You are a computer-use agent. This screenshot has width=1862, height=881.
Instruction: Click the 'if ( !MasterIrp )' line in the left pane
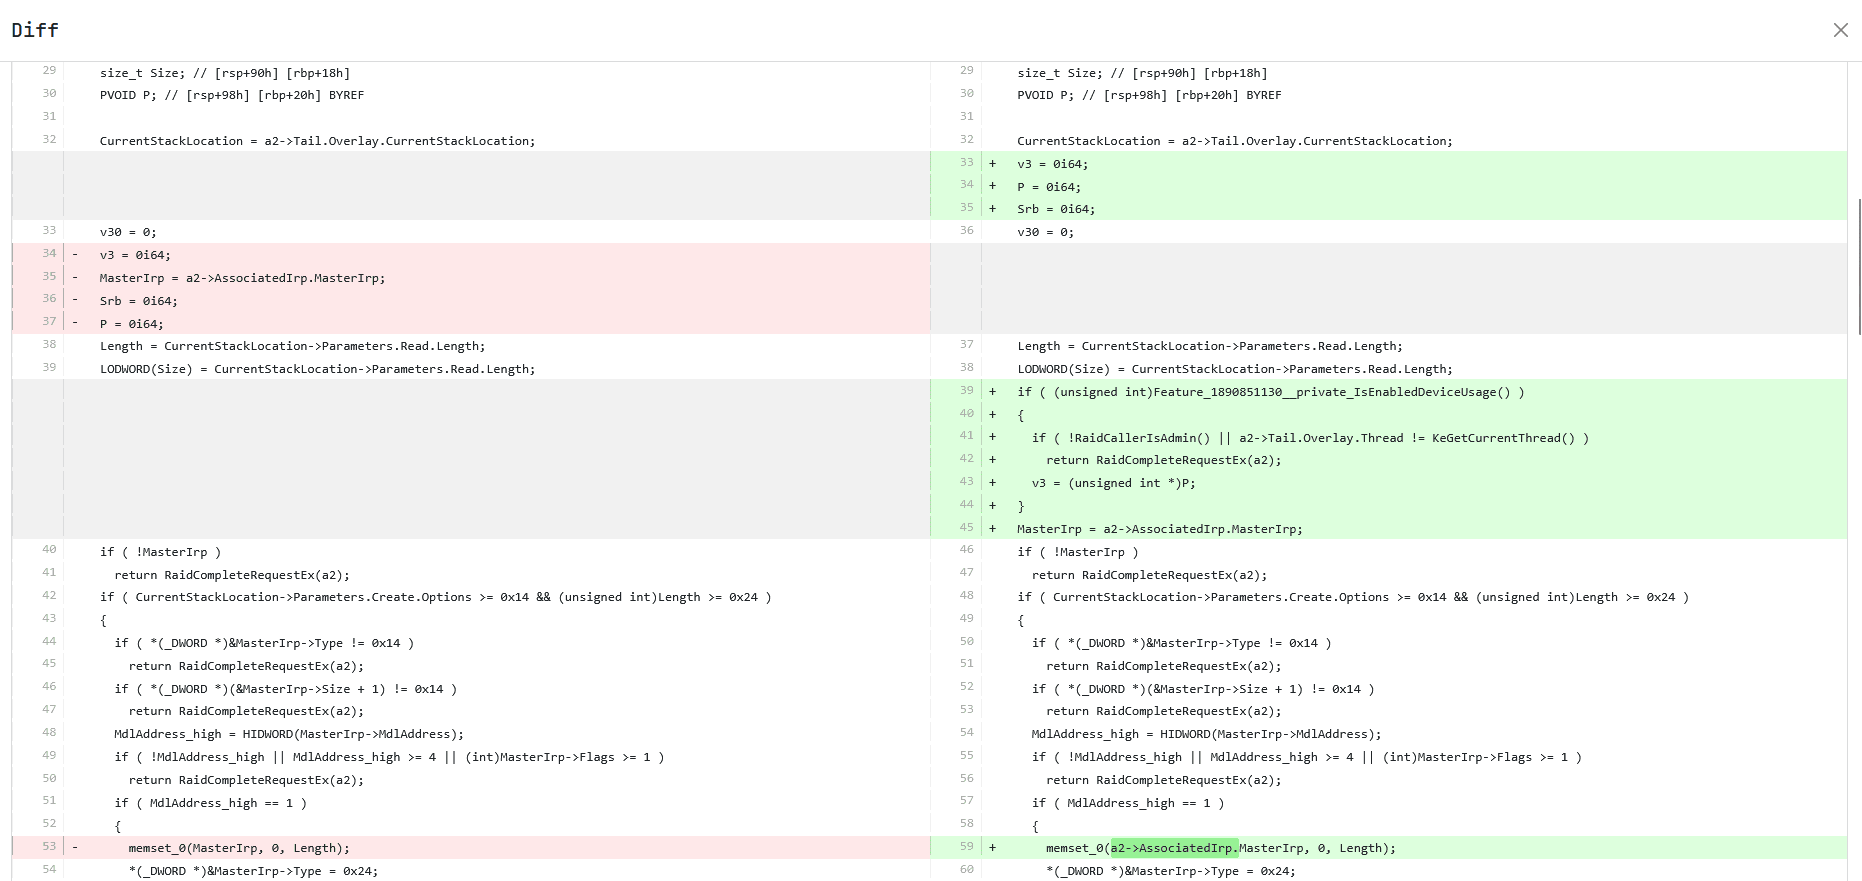coord(160,552)
